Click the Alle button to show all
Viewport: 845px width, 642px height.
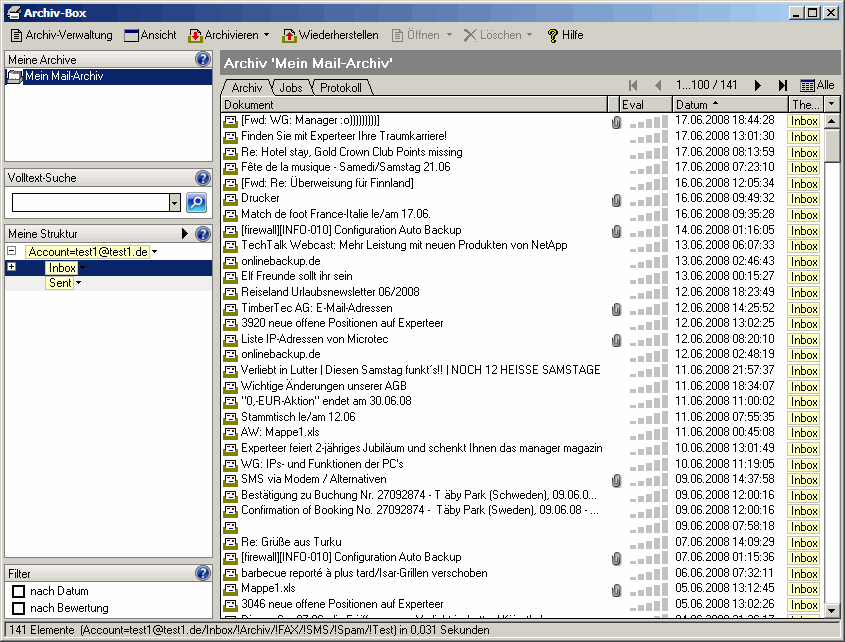coord(817,86)
